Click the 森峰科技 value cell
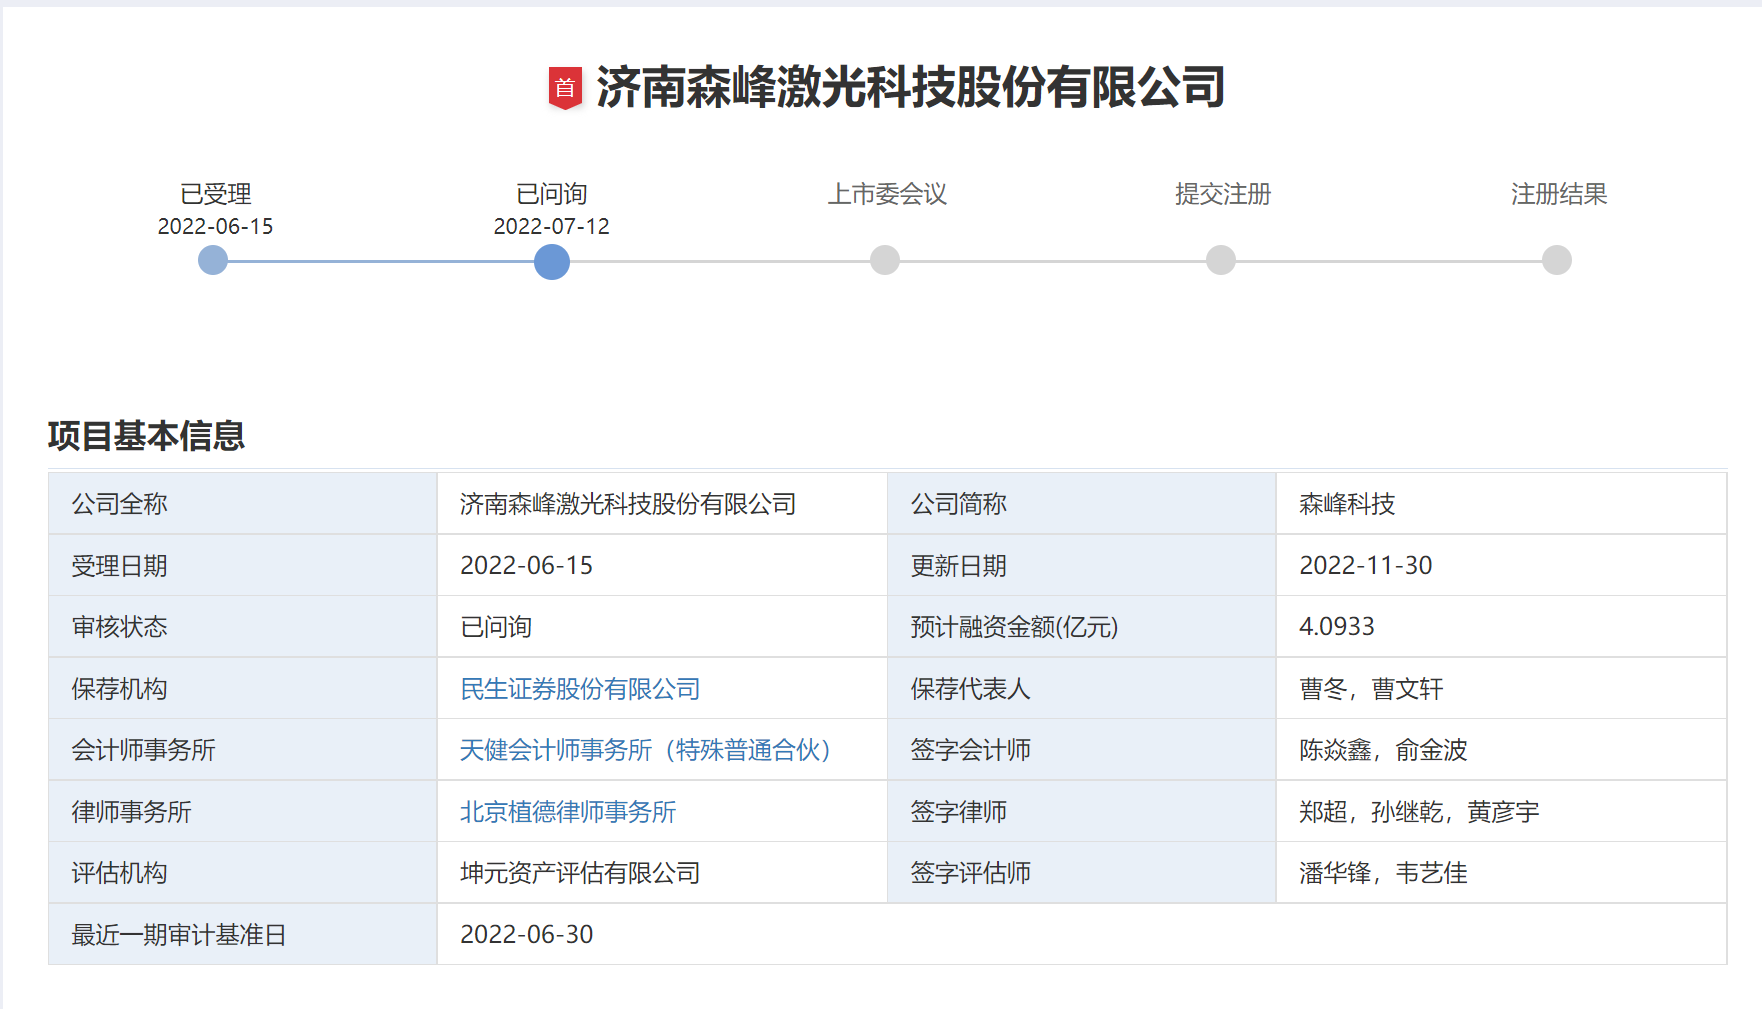 coord(1502,504)
